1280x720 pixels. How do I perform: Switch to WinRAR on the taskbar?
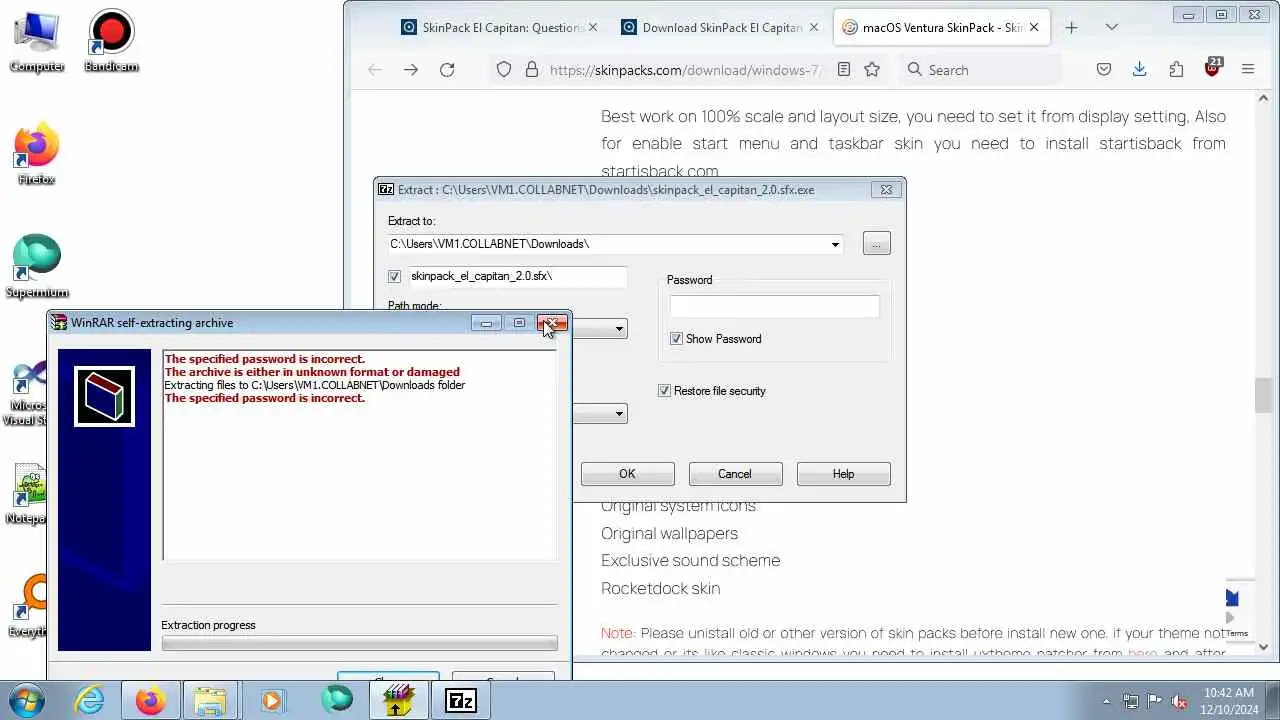(x=399, y=700)
